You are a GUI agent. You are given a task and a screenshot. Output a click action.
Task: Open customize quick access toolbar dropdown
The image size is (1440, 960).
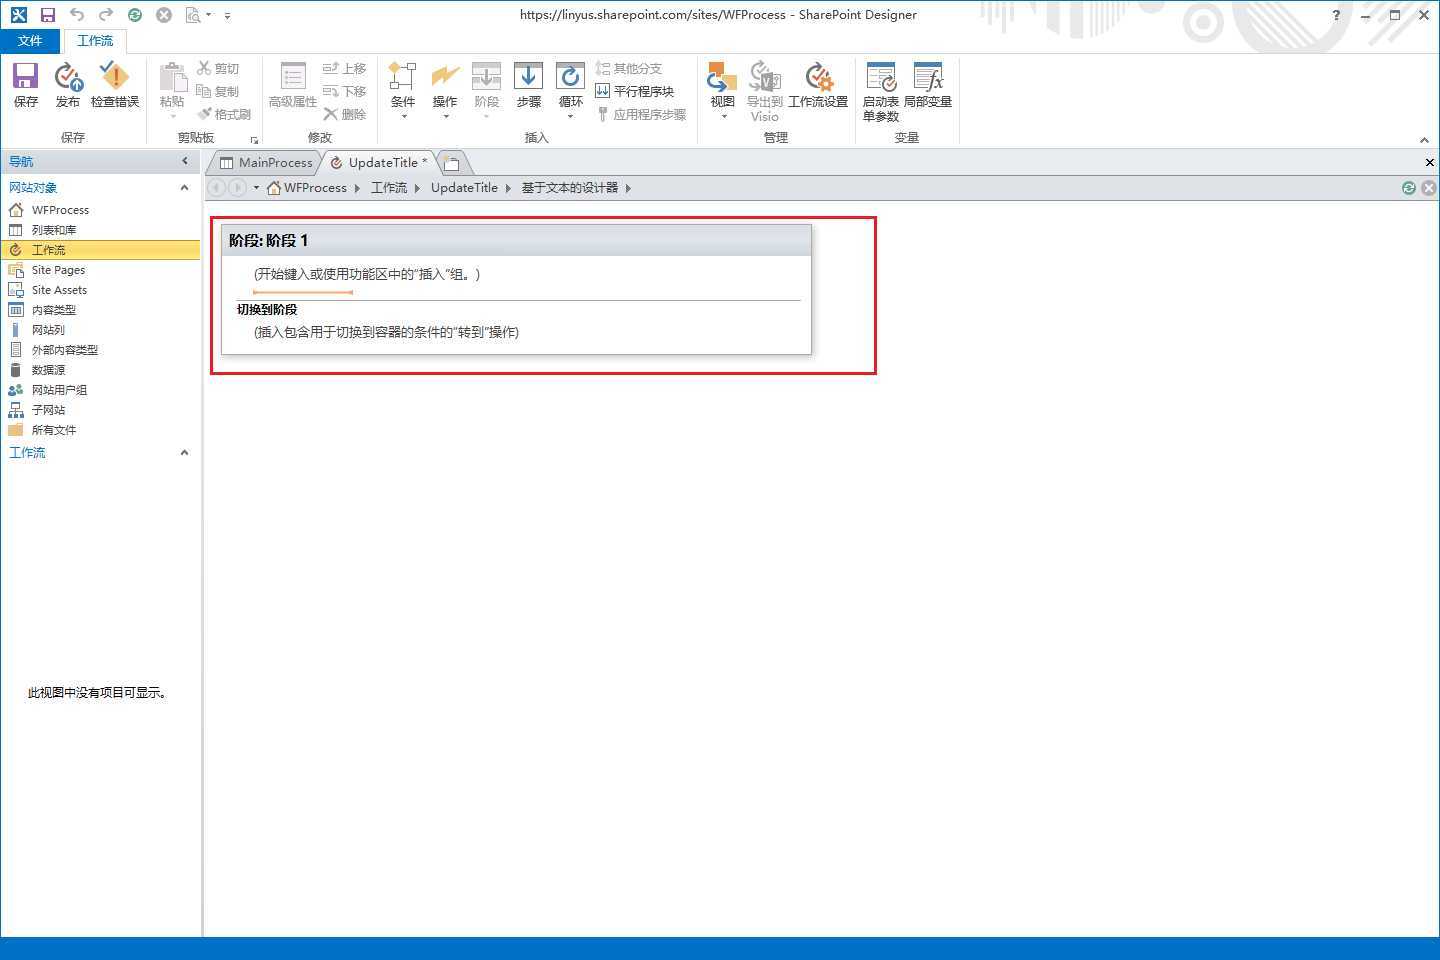pos(227,16)
